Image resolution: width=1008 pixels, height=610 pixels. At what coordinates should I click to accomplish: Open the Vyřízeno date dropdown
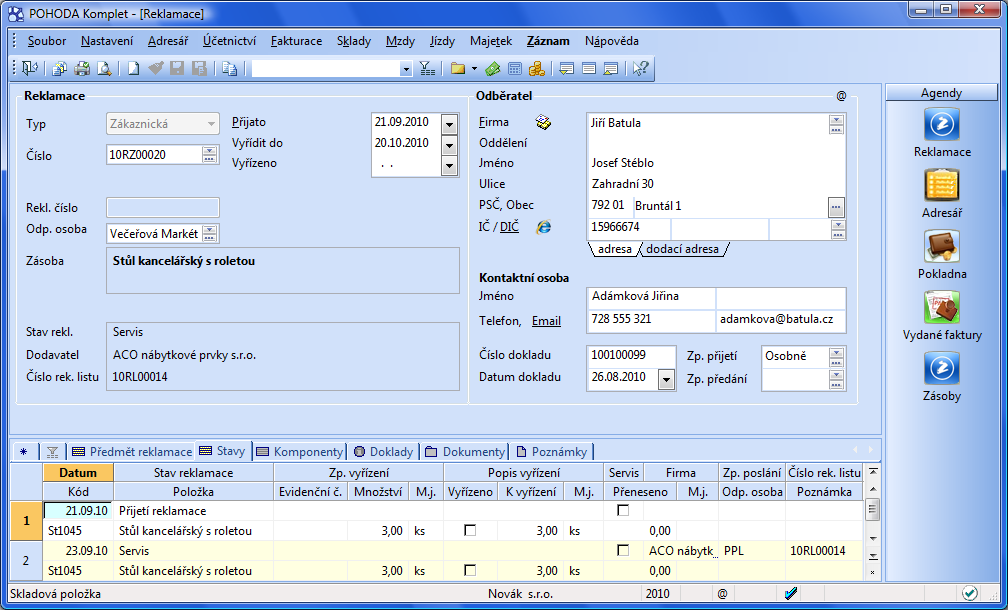point(450,165)
